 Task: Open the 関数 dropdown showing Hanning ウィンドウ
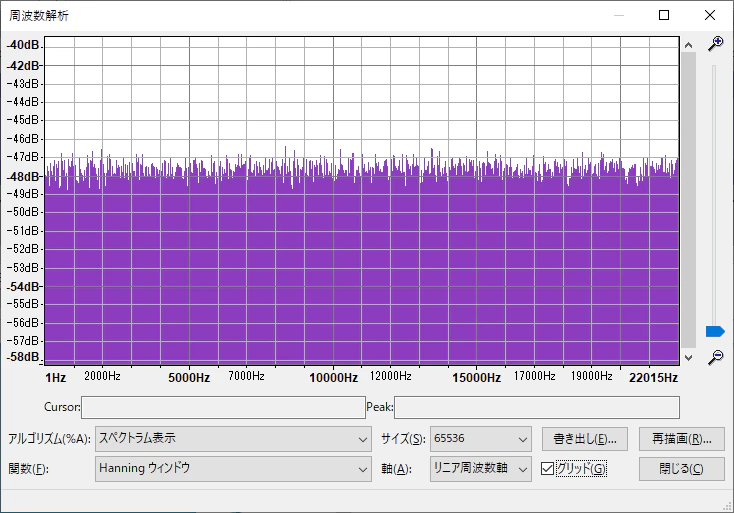click(233, 469)
